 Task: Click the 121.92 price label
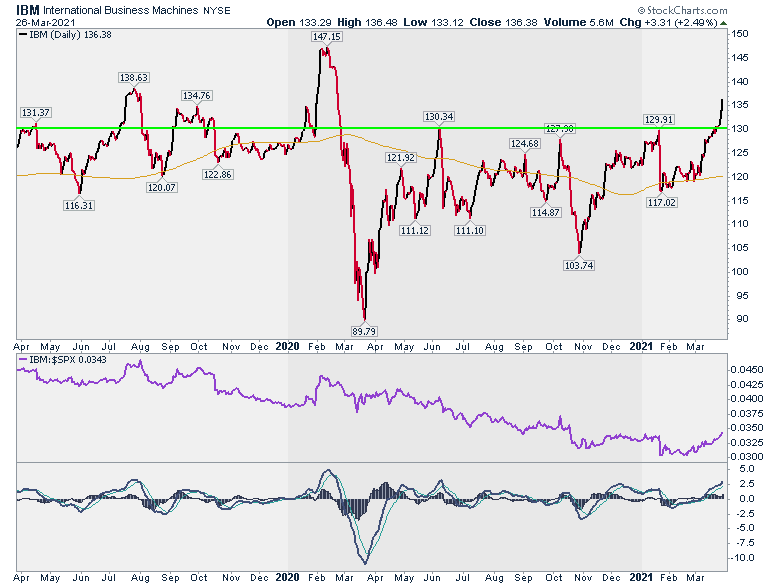400,158
